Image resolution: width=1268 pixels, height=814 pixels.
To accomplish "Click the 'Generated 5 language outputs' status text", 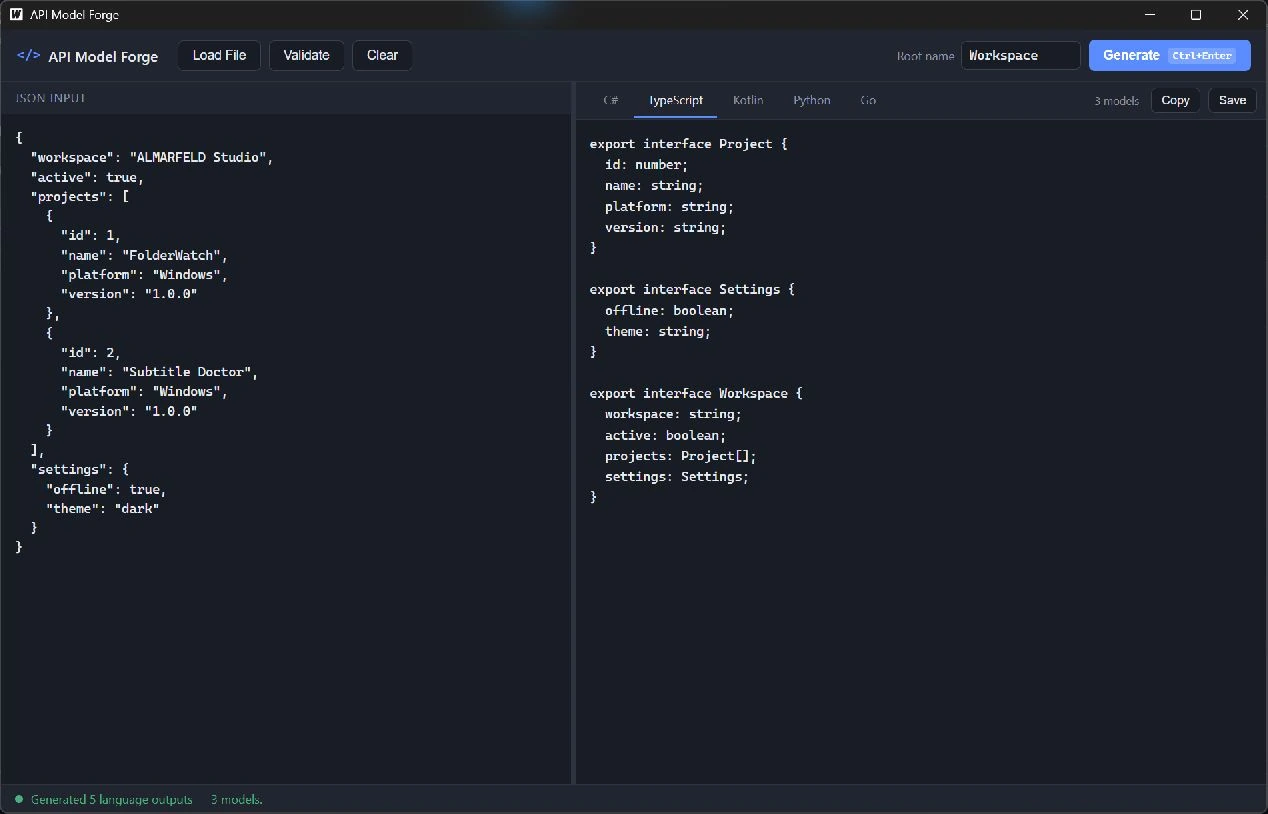I will tap(112, 800).
